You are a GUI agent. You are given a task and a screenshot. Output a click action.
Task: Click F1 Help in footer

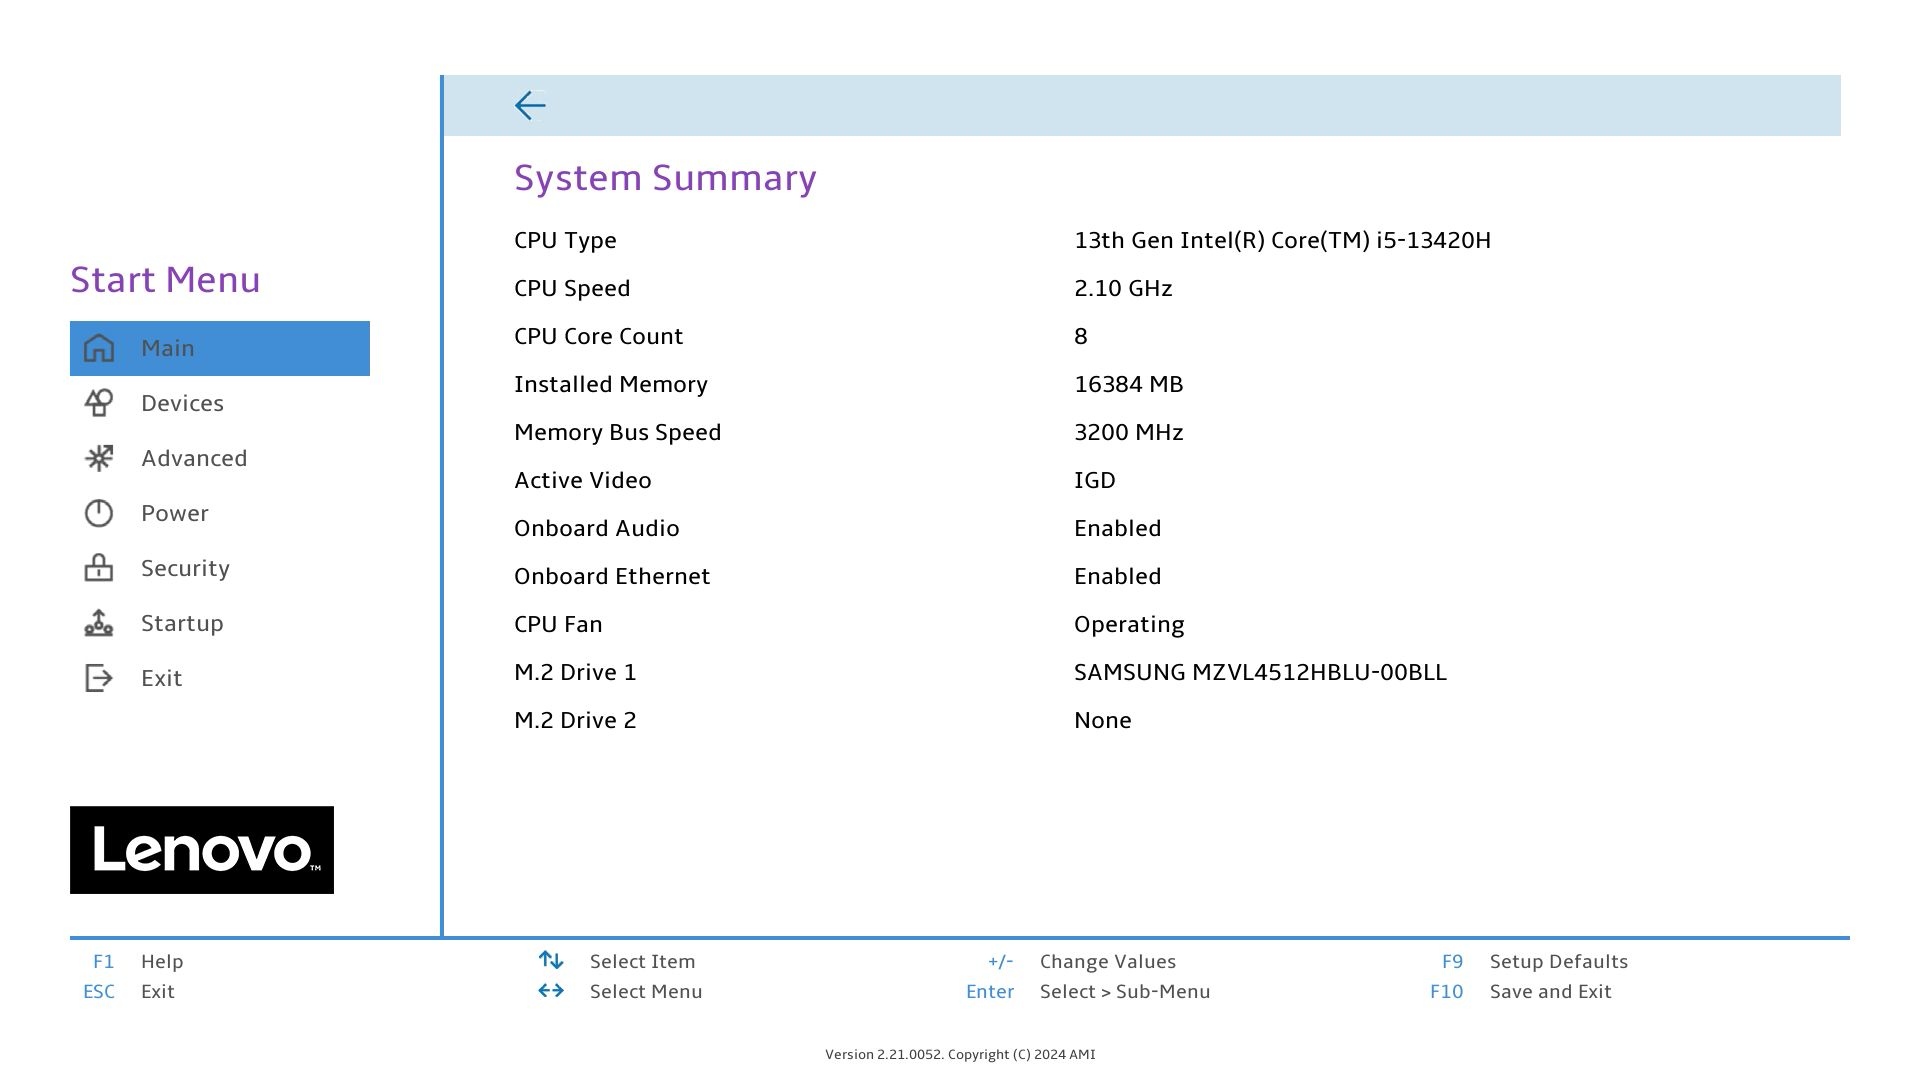[161, 961]
